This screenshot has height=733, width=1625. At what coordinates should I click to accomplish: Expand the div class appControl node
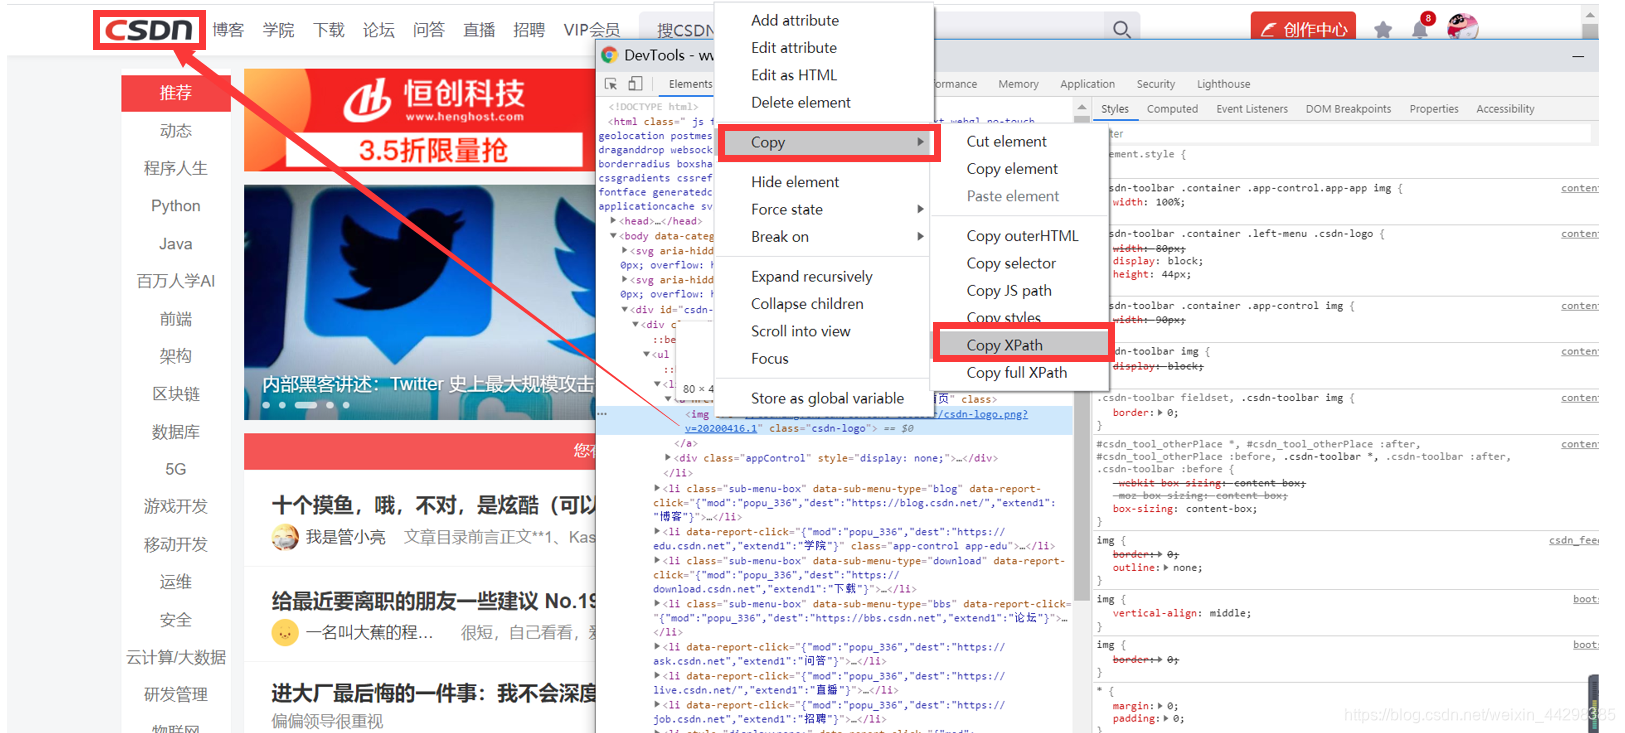(669, 458)
